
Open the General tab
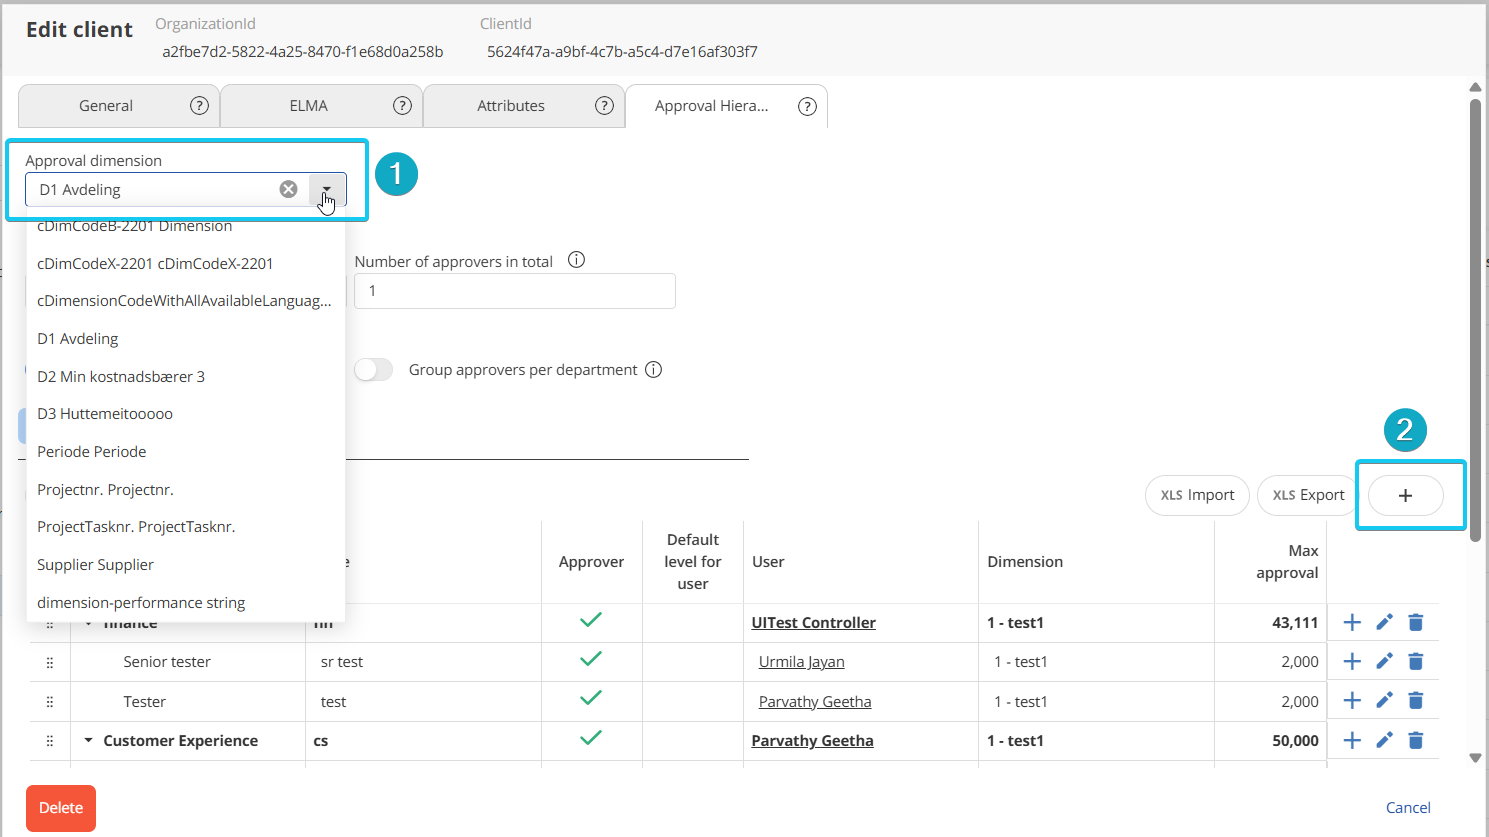(105, 106)
